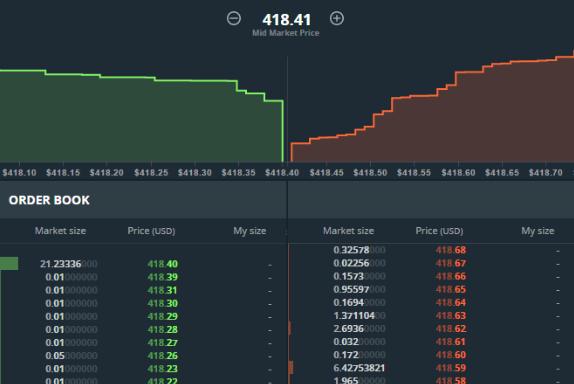Click the ORDER BOOK header

click(x=49, y=200)
